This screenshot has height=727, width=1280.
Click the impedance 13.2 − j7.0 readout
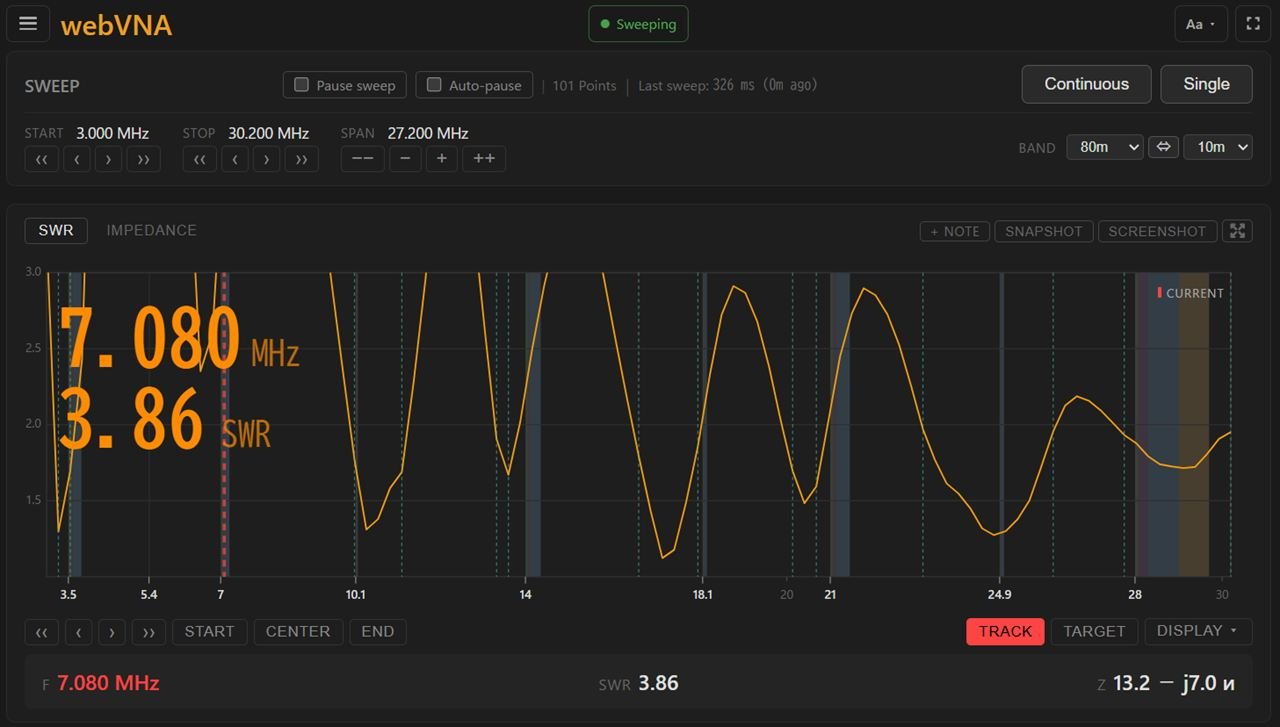tap(1174, 684)
